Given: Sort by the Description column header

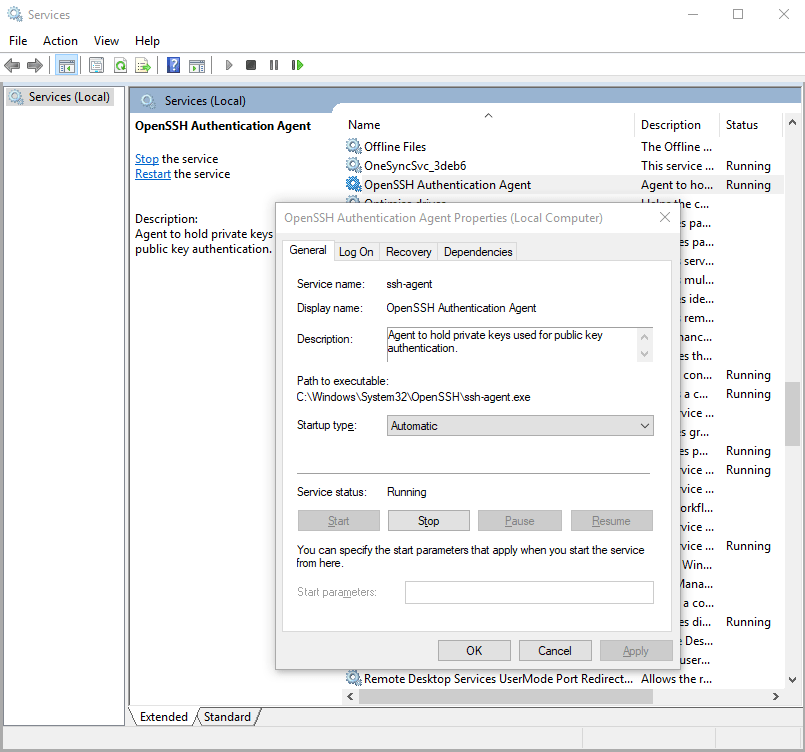Looking at the screenshot, I should tap(677, 125).
